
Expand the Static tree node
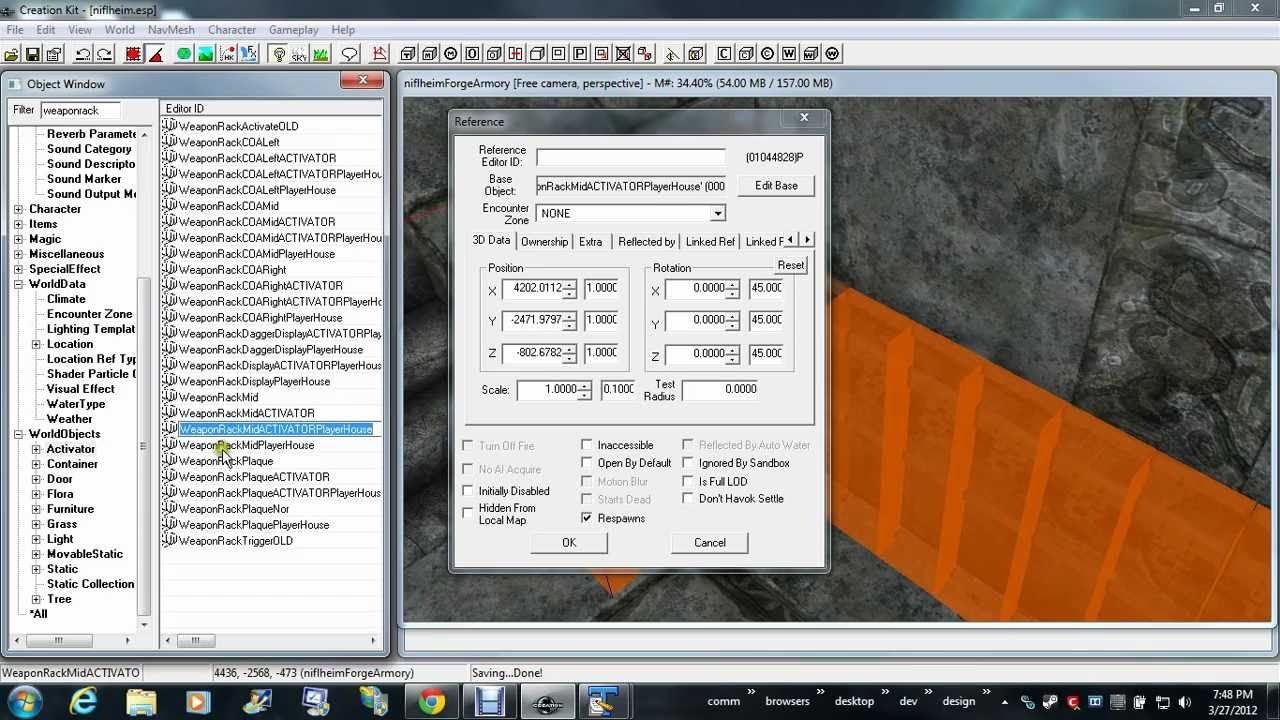coord(36,569)
